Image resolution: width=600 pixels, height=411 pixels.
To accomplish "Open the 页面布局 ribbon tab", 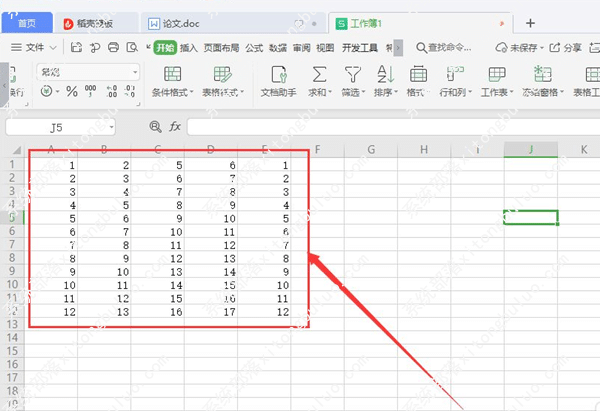I will click(221, 47).
